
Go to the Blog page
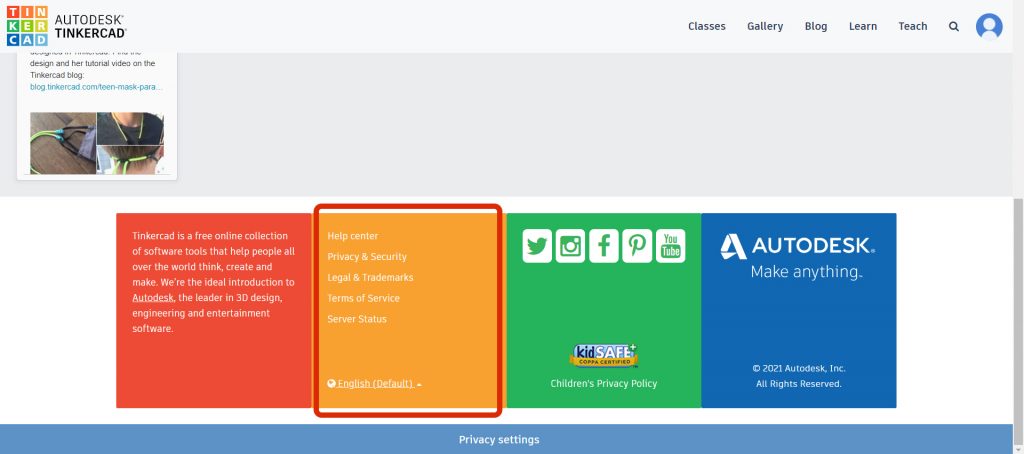coord(816,27)
